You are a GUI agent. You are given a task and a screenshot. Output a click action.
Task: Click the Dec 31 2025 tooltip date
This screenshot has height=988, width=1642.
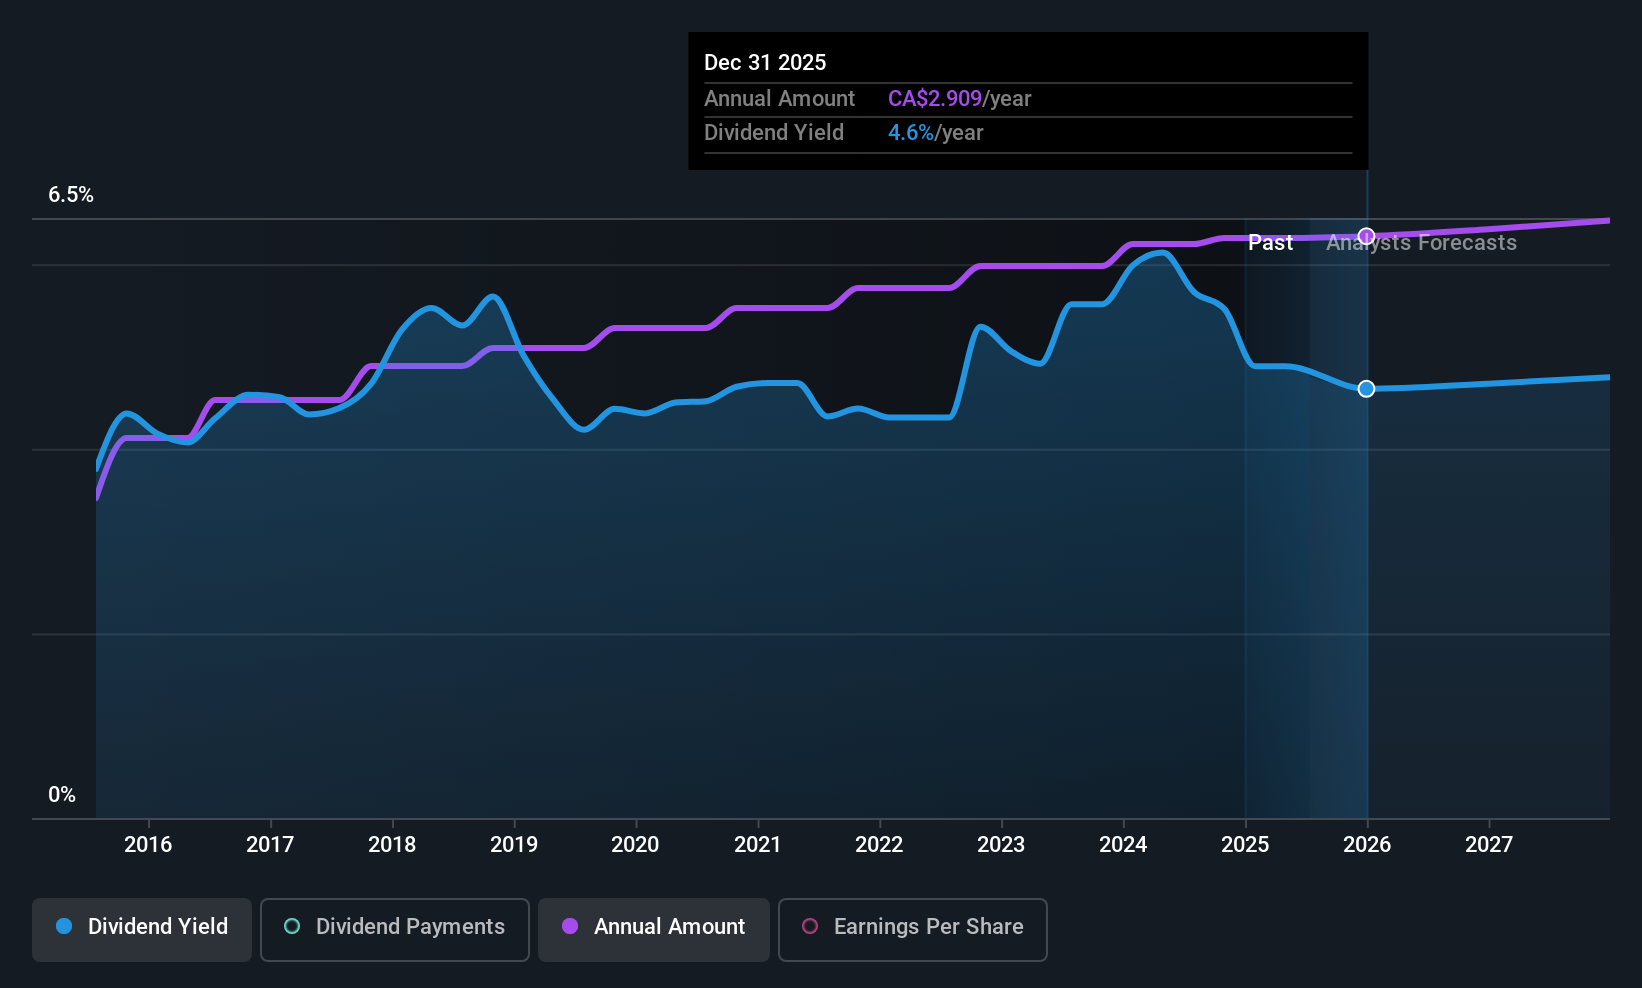(x=765, y=63)
